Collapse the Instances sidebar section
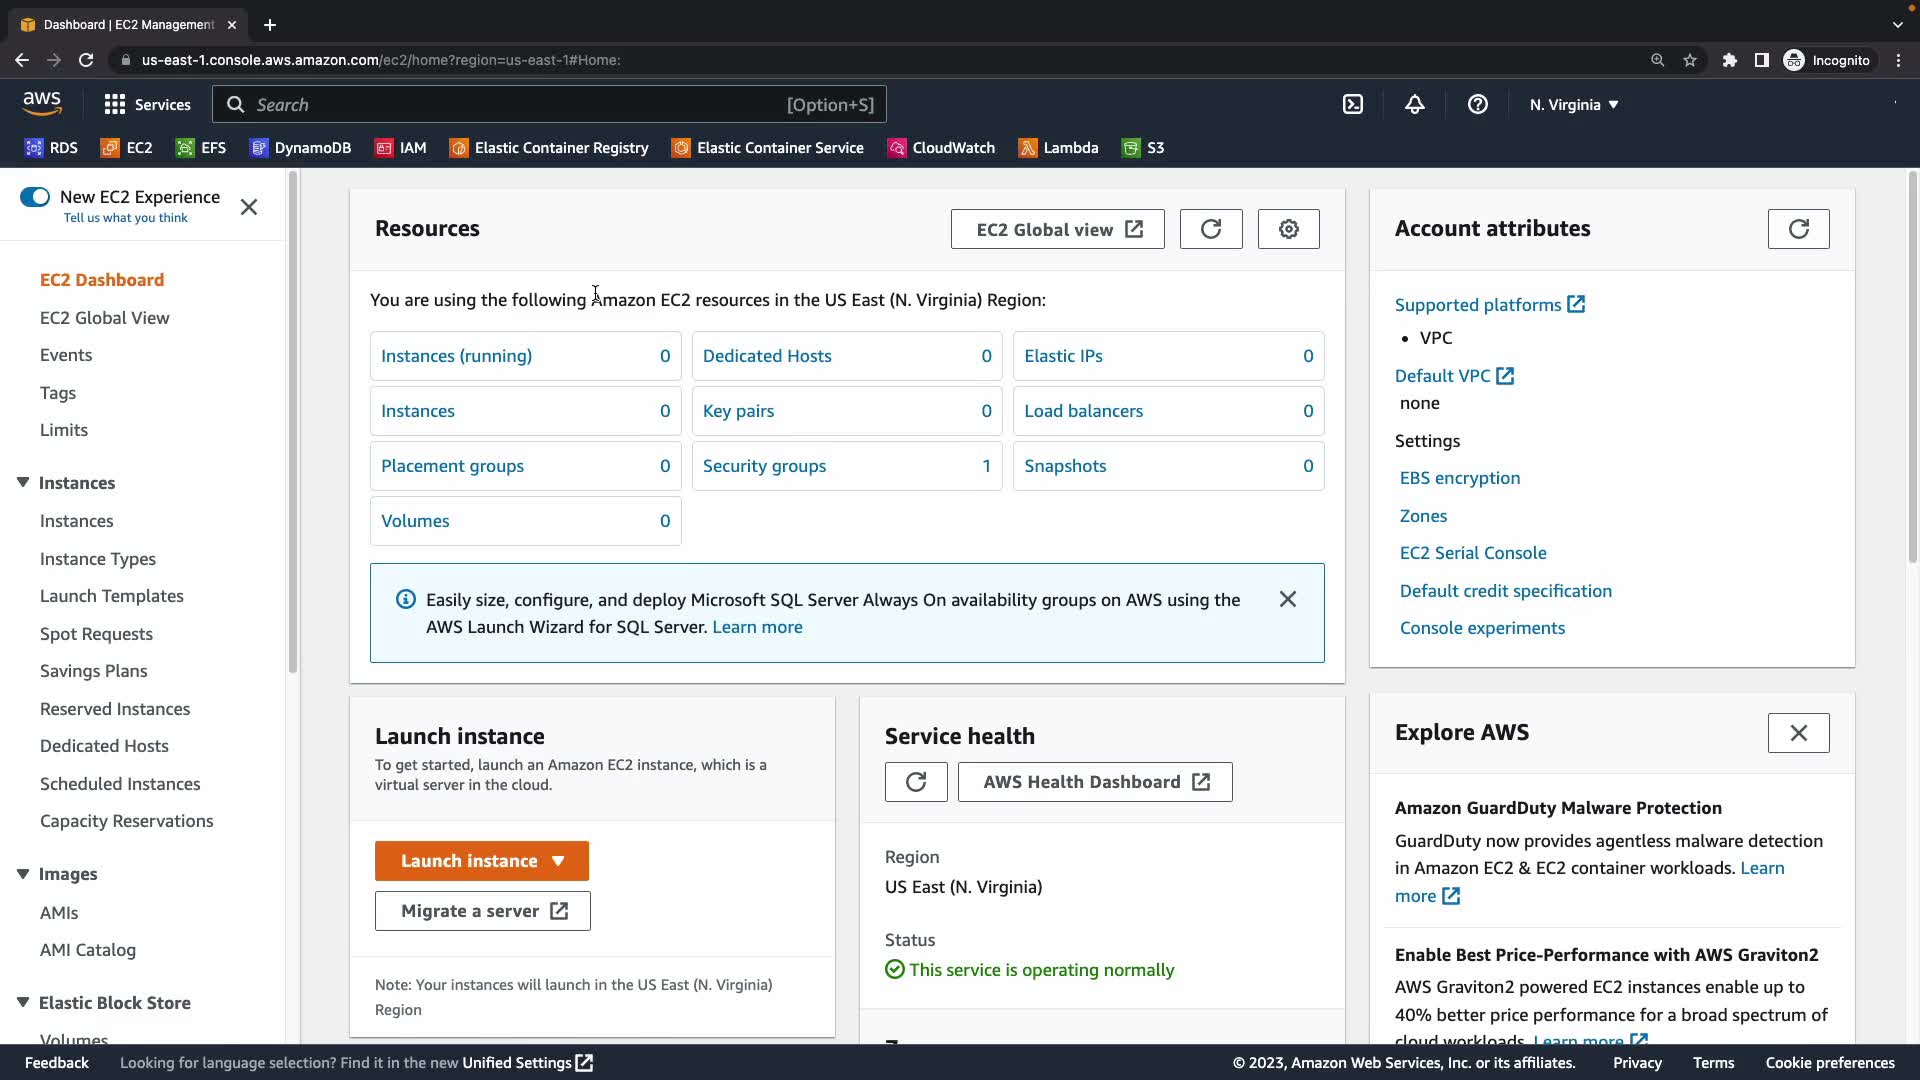The height and width of the screenshot is (1080, 1920). point(23,483)
